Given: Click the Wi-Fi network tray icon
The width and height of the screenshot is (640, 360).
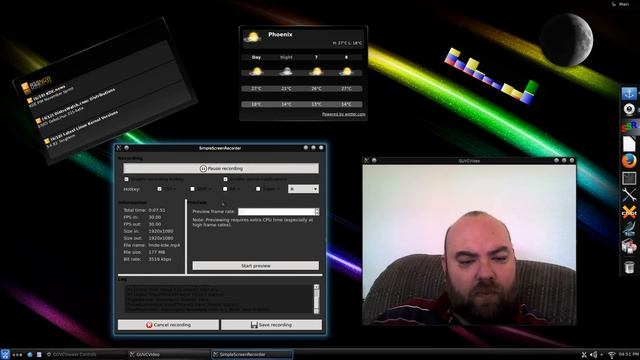Looking at the screenshot, I should tap(611, 355).
